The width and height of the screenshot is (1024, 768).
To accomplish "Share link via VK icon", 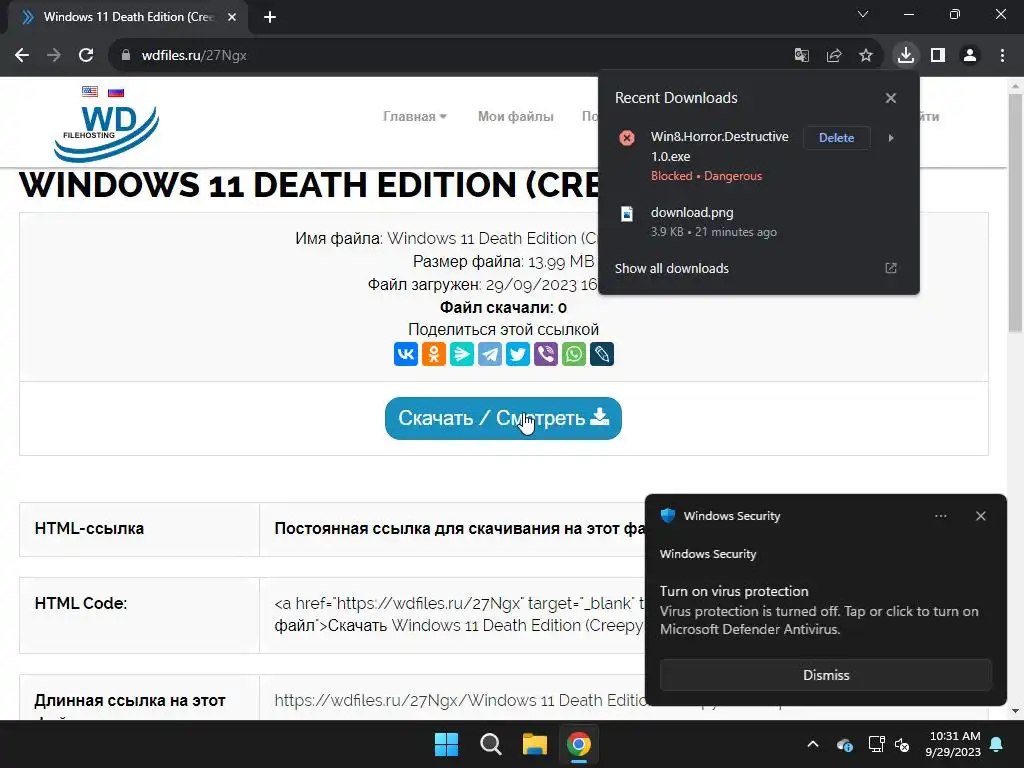I will pos(406,354).
